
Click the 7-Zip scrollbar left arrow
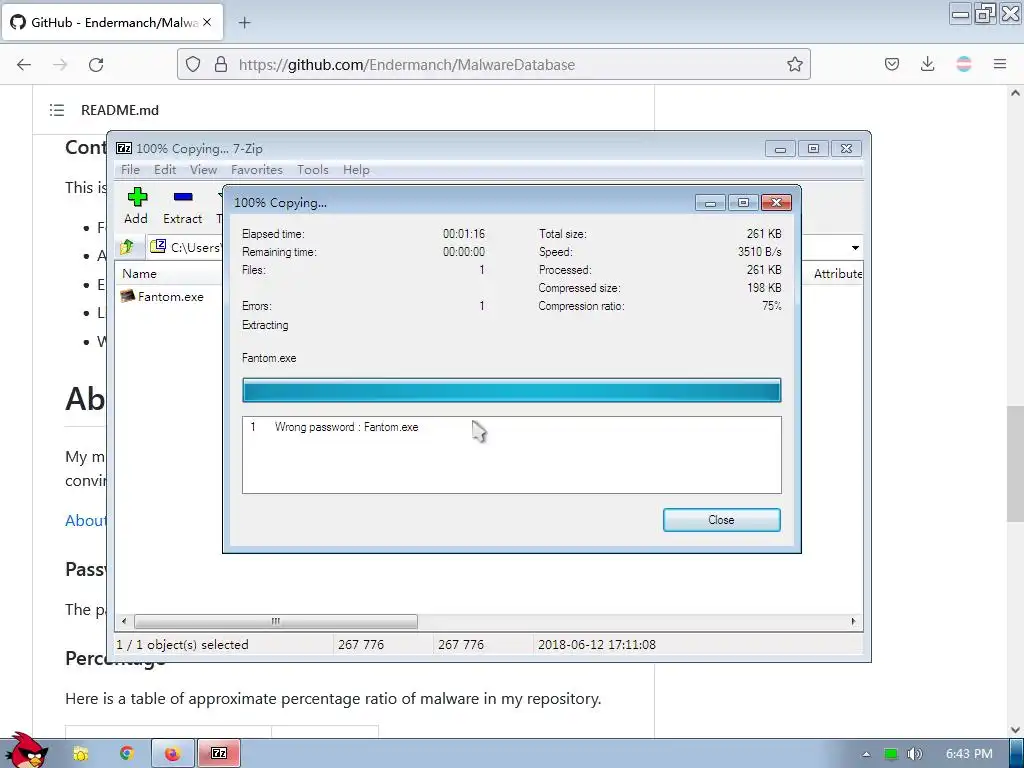[125, 621]
